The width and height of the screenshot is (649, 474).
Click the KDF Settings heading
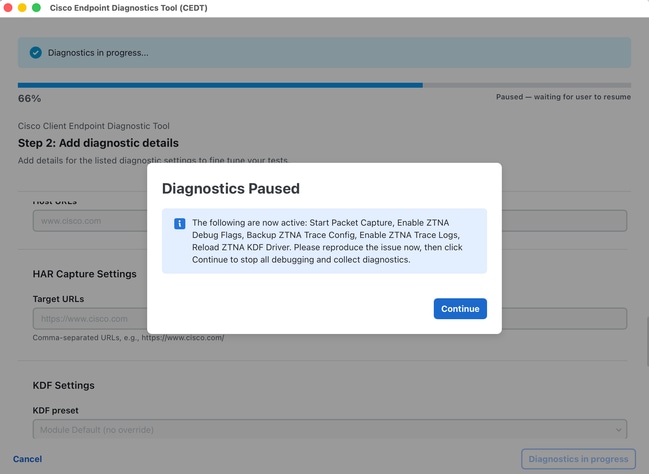63,385
